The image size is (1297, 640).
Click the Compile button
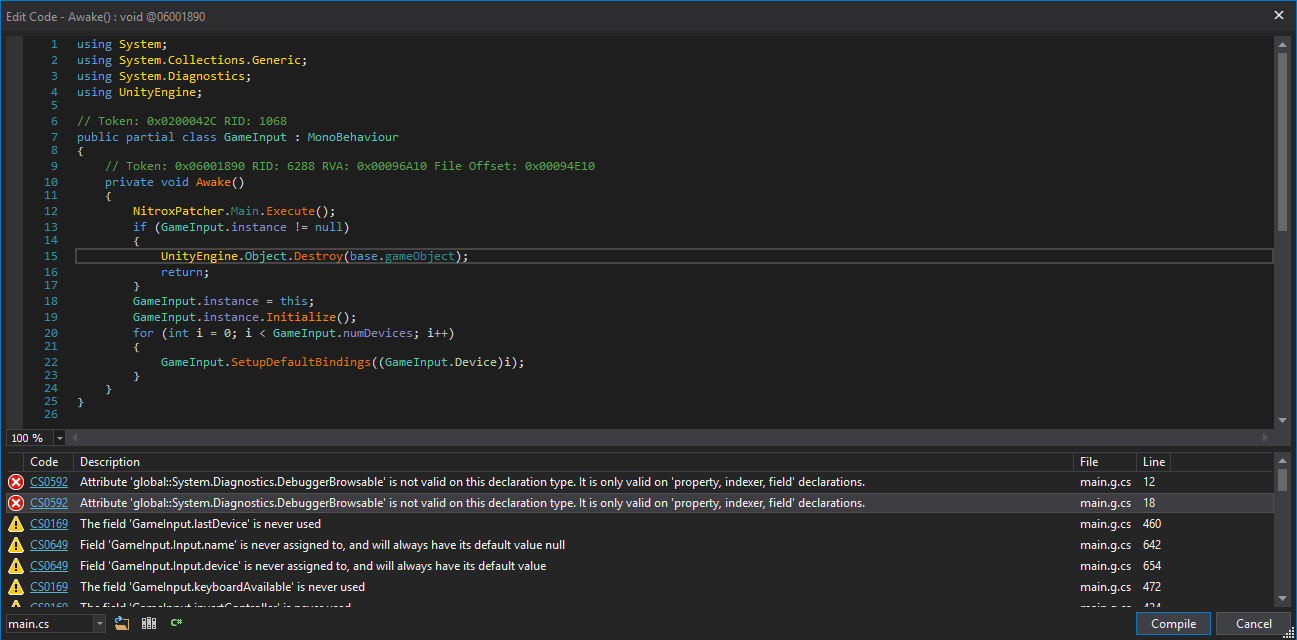point(1172,622)
